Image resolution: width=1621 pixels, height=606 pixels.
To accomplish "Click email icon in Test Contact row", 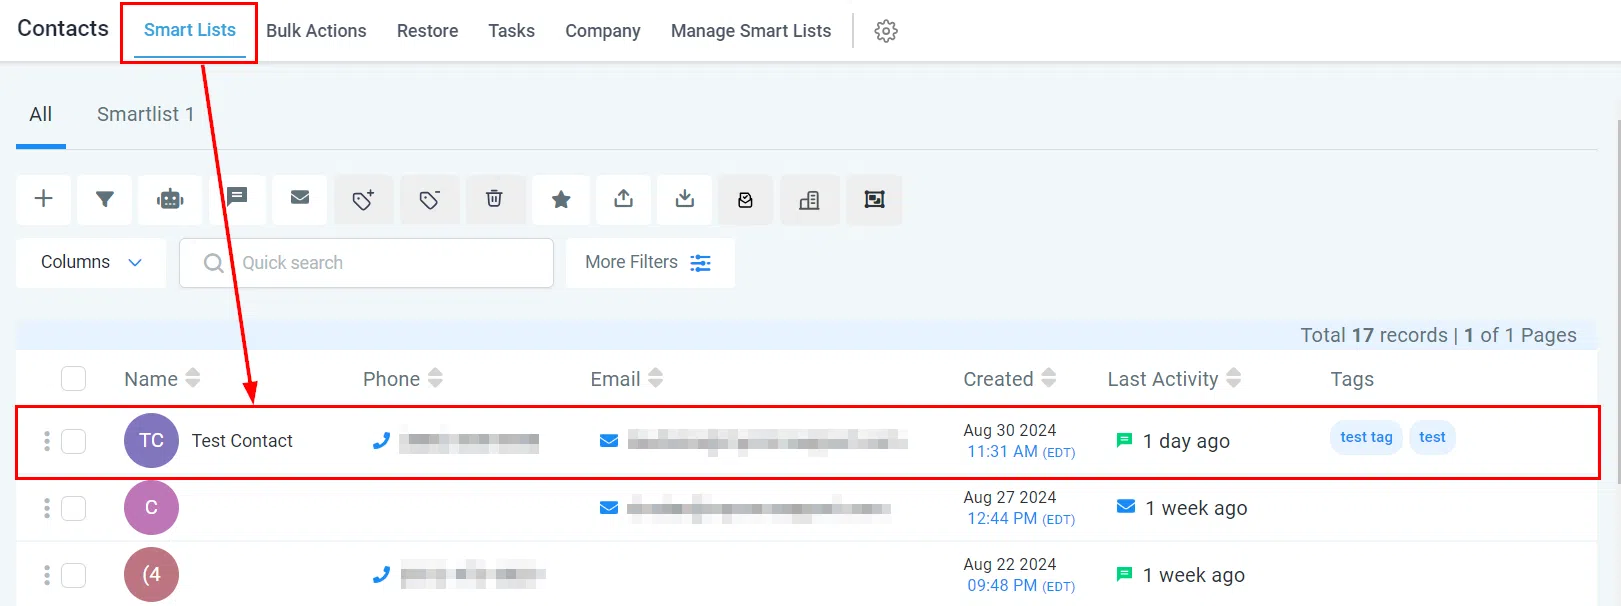I will click(608, 440).
